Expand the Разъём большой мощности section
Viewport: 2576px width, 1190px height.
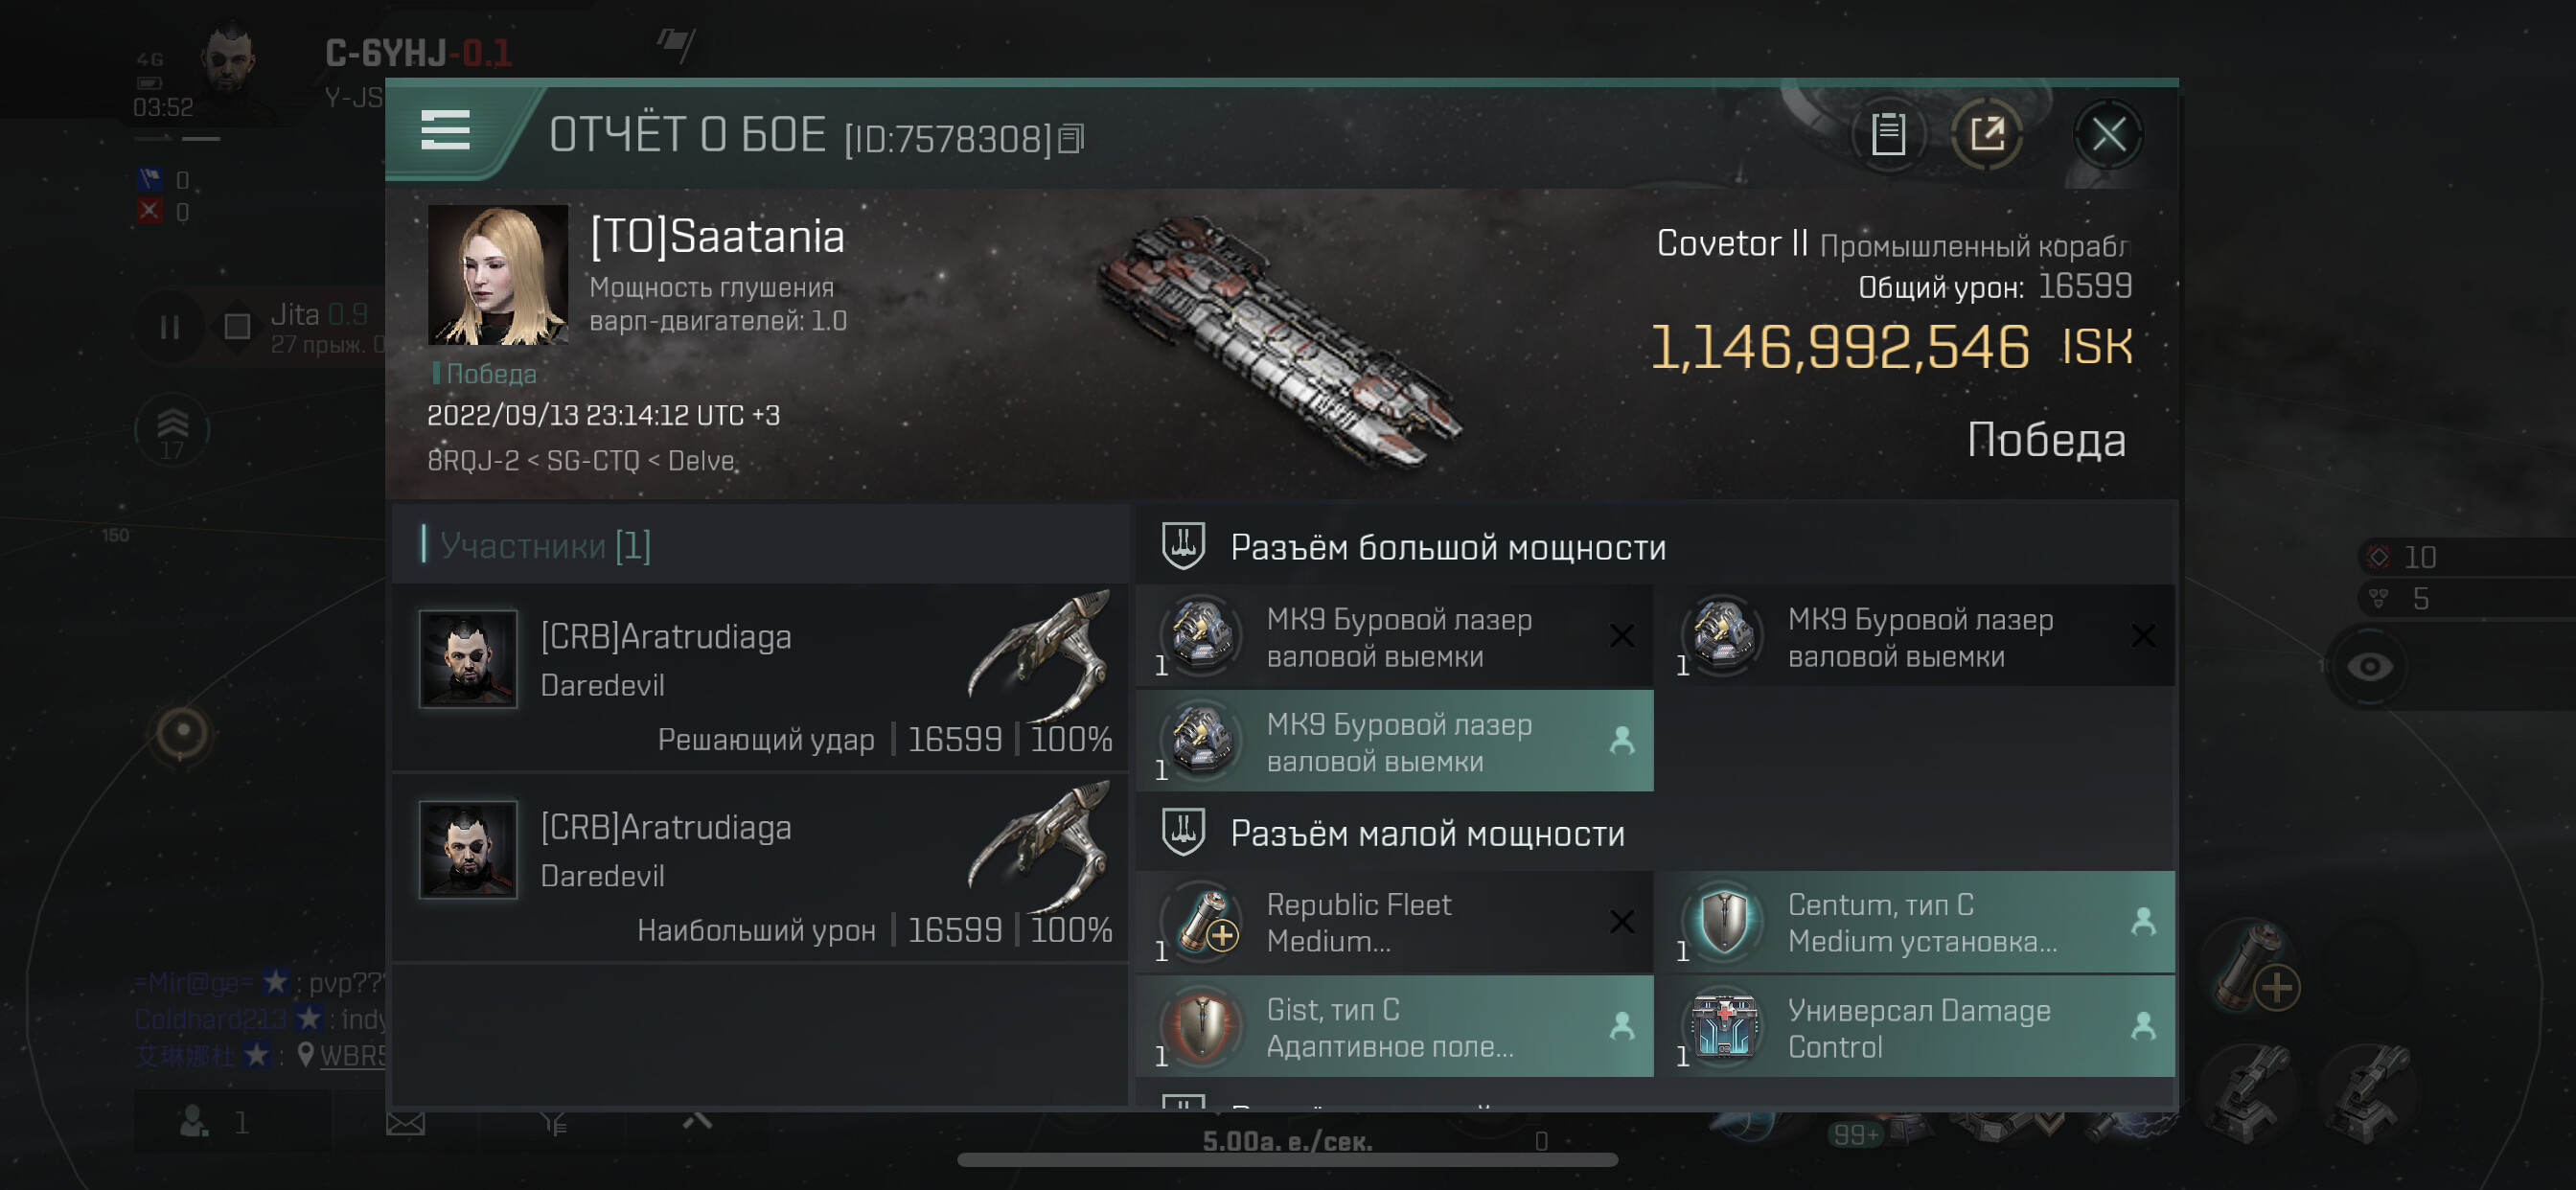tap(1447, 547)
